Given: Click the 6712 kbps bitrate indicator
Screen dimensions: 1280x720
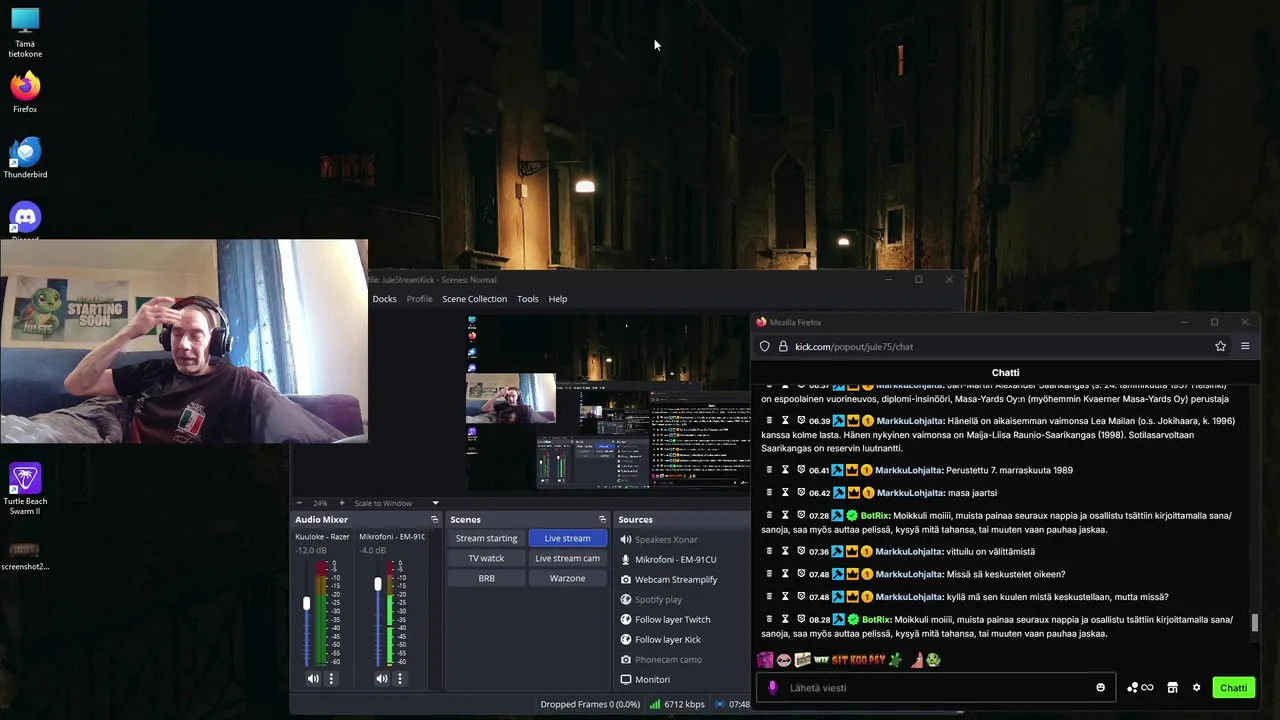Looking at the screenshot, I should click(x=677, y=704).
